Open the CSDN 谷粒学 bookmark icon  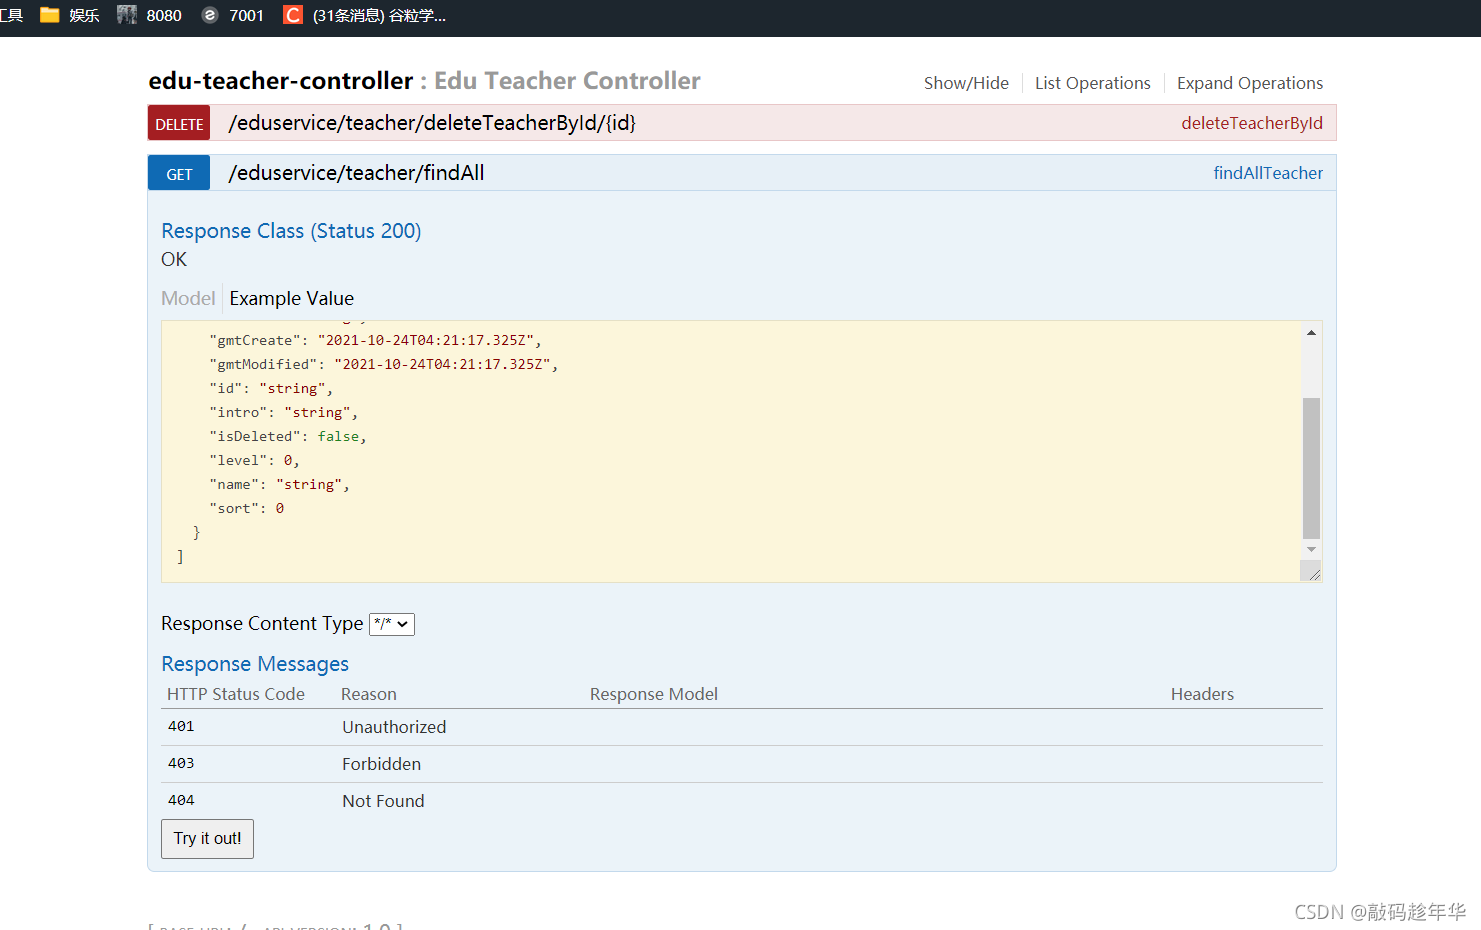tap(293, 15)
